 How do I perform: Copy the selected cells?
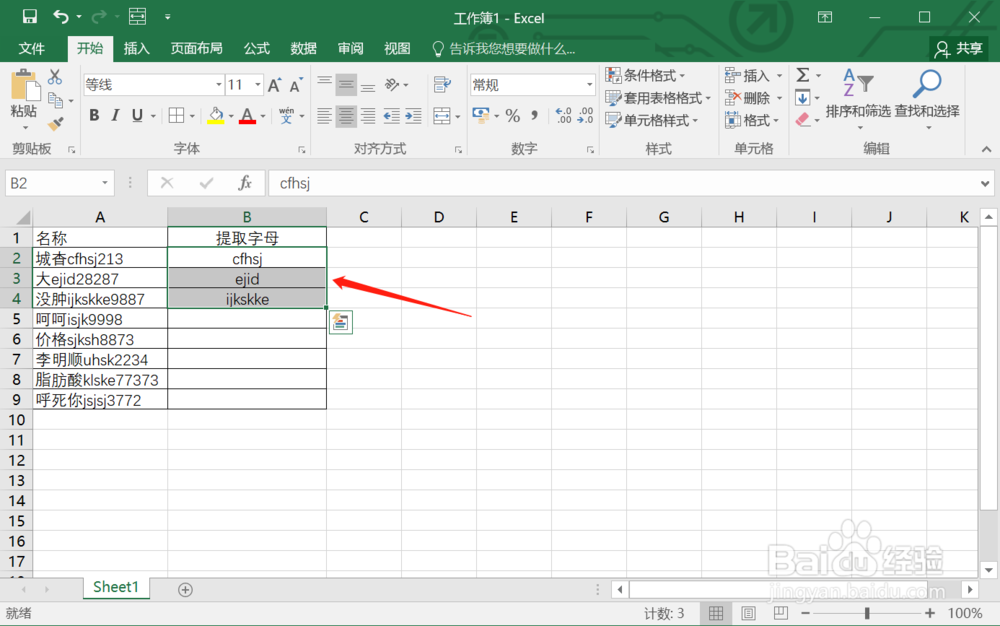[x=56, y=100]
